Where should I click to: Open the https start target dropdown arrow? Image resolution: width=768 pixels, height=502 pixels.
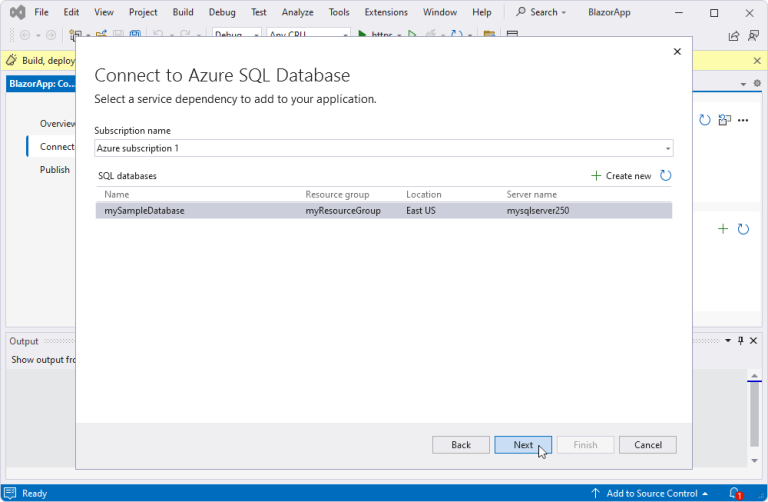tap(399, 35)
